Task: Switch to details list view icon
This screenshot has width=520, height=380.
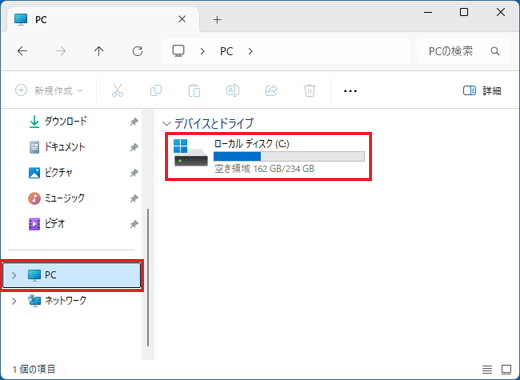Action: [x=487, y=369]
